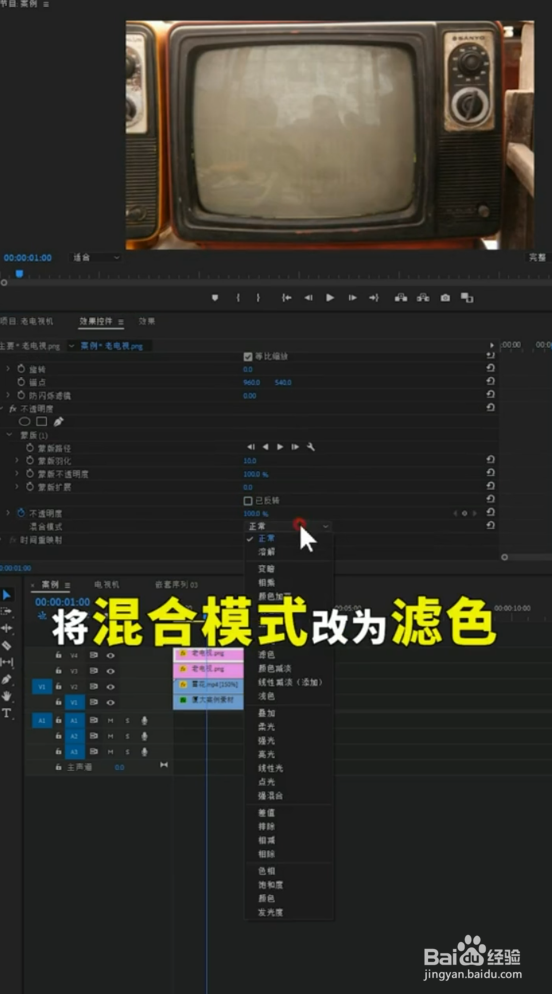The height and width of the screenshot is (994, 552).
Task: Reset the 蒙版羽化 parameter
Action: point(491,461)
